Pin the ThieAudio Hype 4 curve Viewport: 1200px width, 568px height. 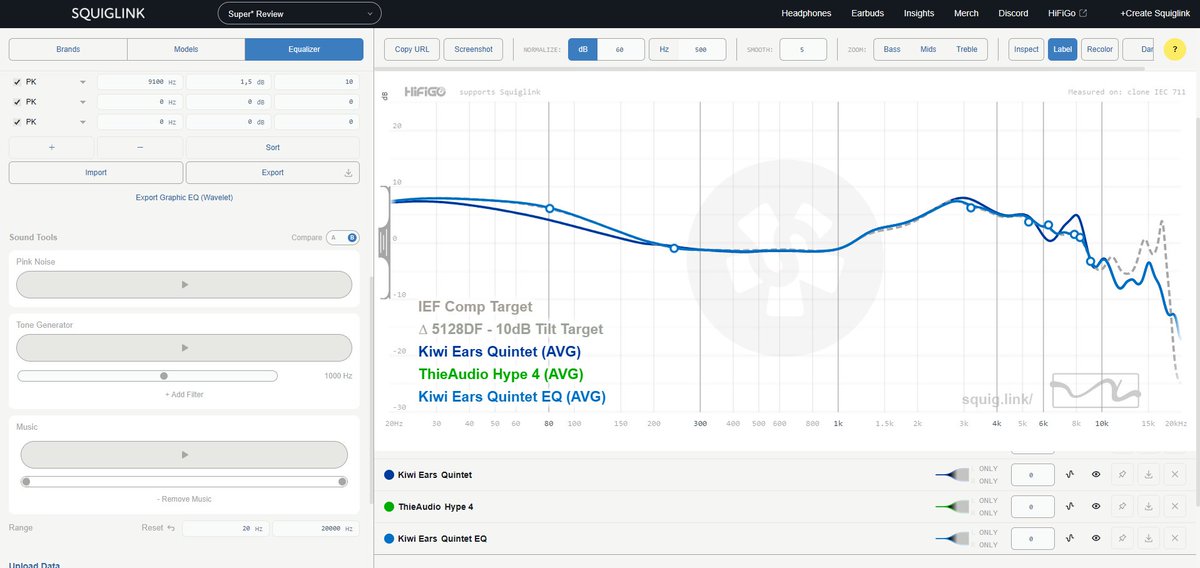coord(1123,507)
